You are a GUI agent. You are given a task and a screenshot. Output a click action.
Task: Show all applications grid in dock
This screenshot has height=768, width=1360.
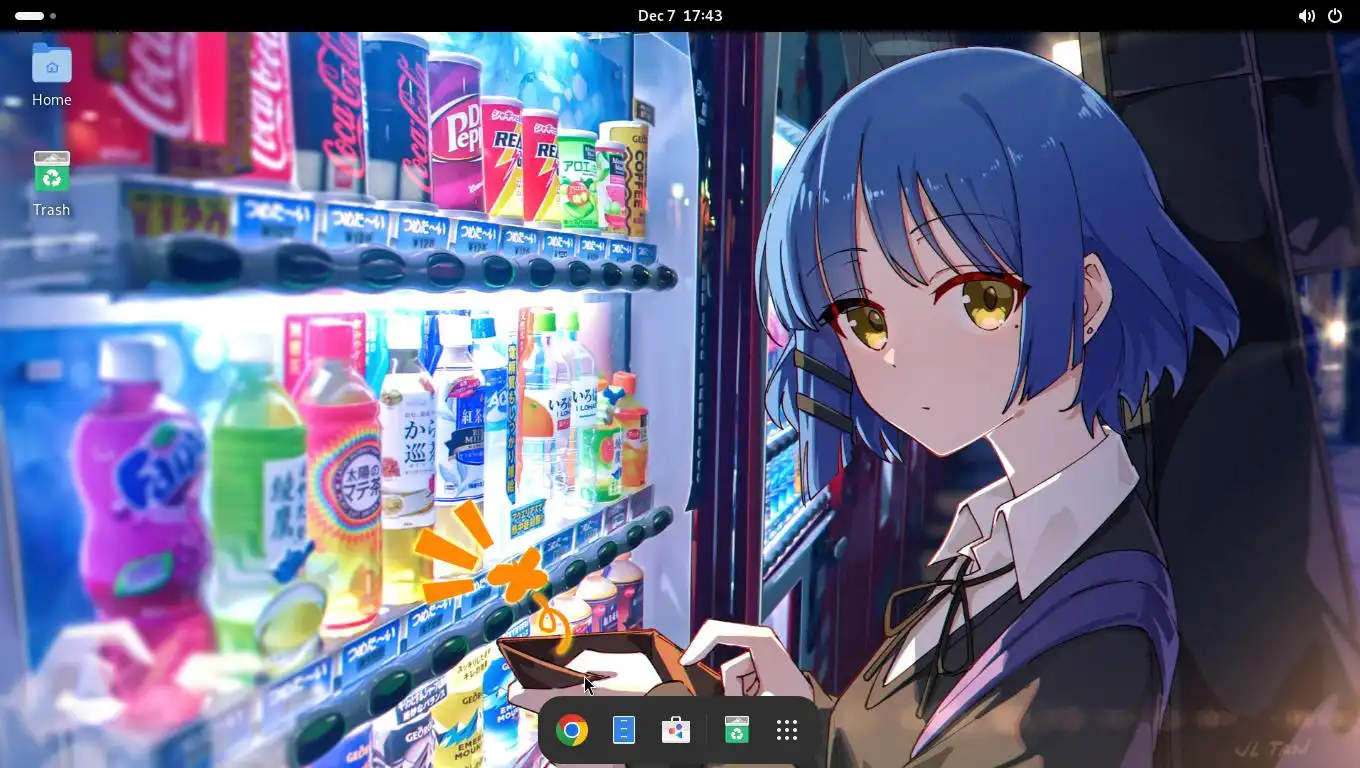tap(787, 731)
